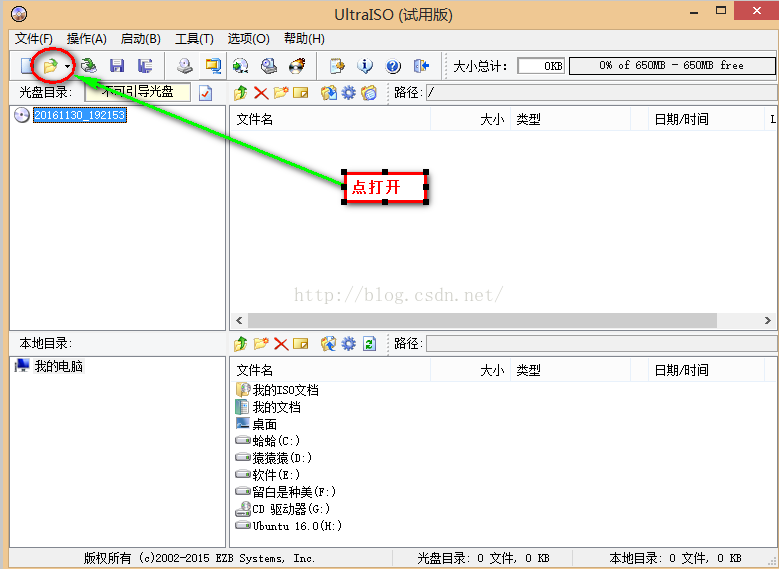
Task: Sort disc files by 类型 column
Action: point(570,119)
